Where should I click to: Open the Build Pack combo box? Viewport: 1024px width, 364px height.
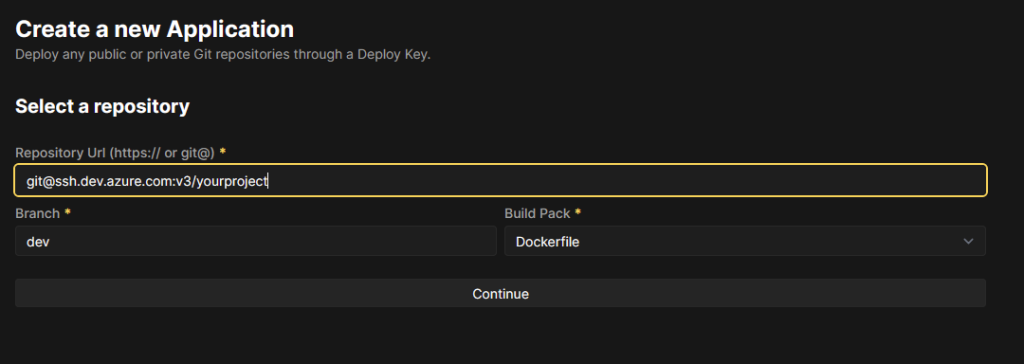[744, 241]
